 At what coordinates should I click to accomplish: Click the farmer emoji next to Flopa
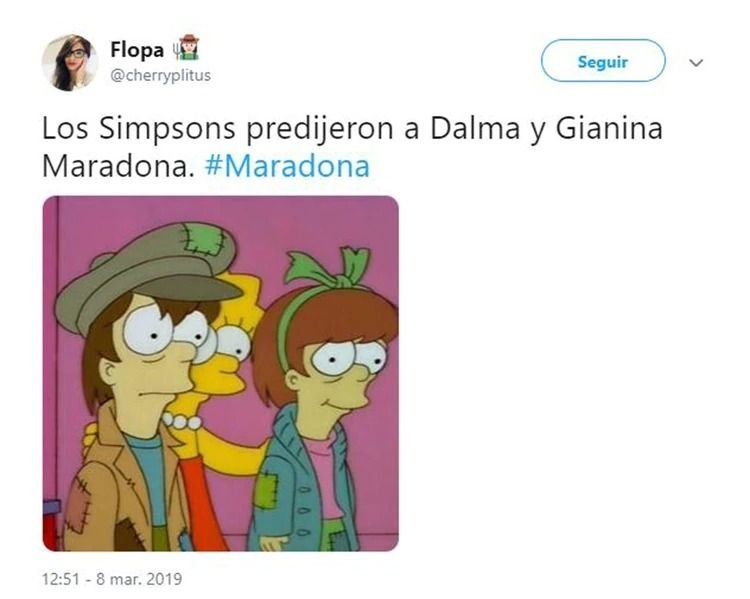pos(186,48)
